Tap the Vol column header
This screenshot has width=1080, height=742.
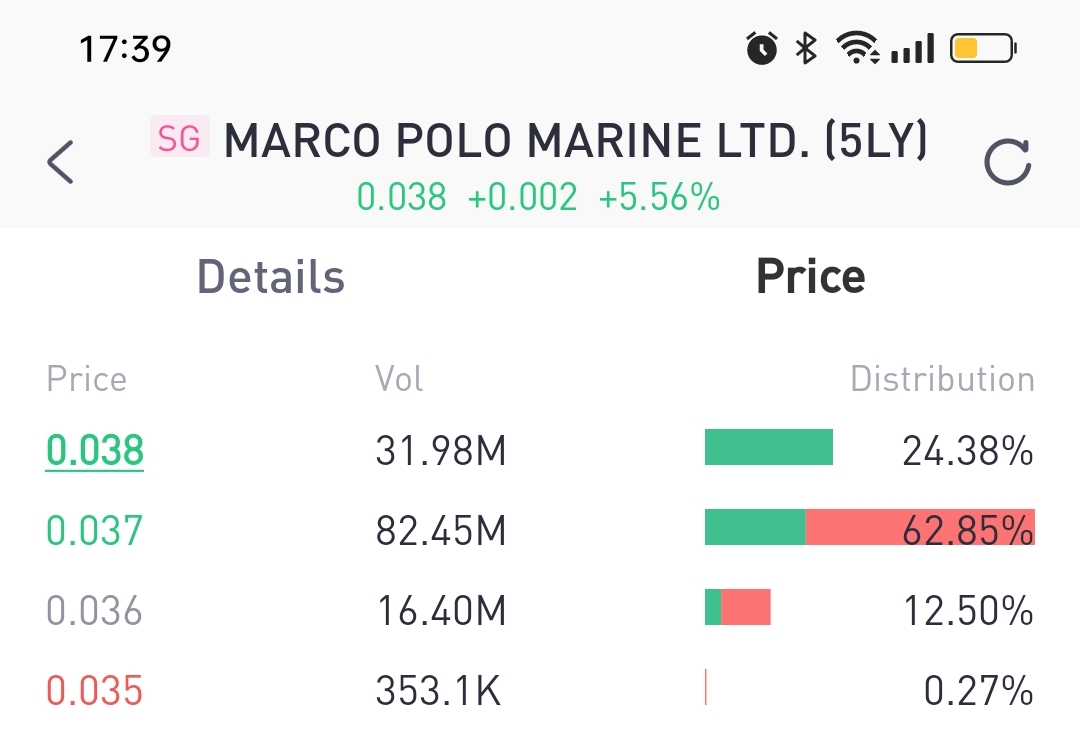[x=399, y=379]
